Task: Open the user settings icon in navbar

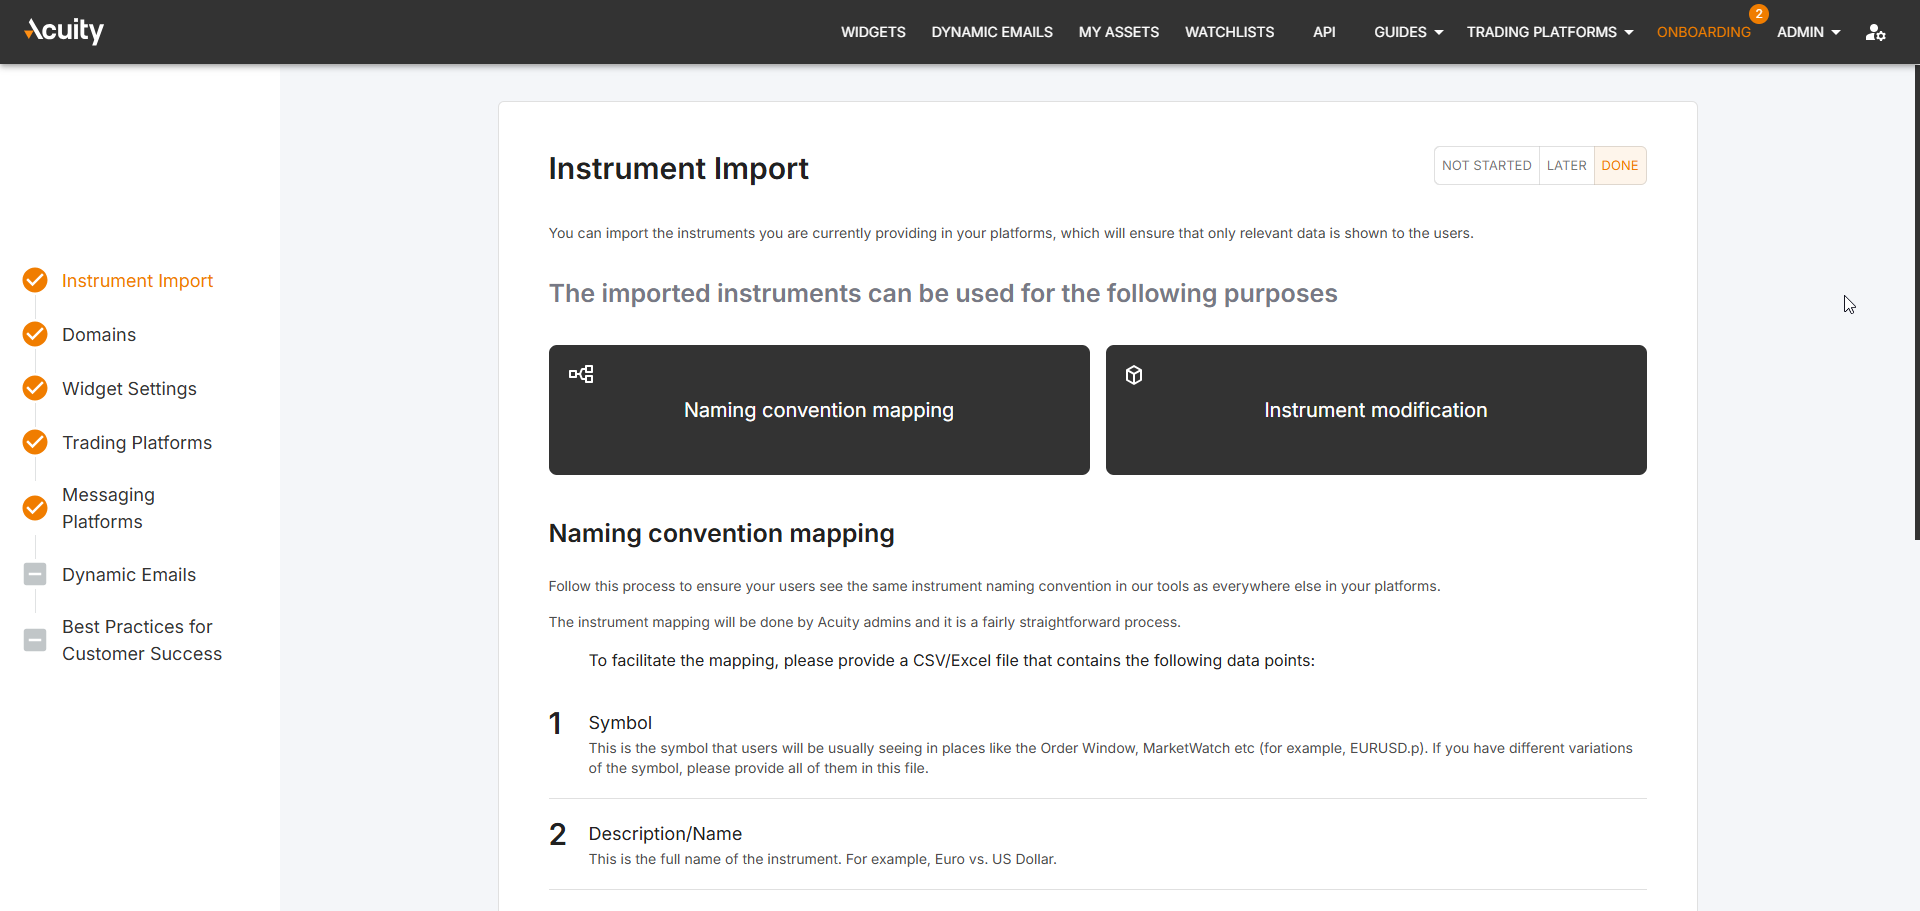Action: (x=1876, y=32)
